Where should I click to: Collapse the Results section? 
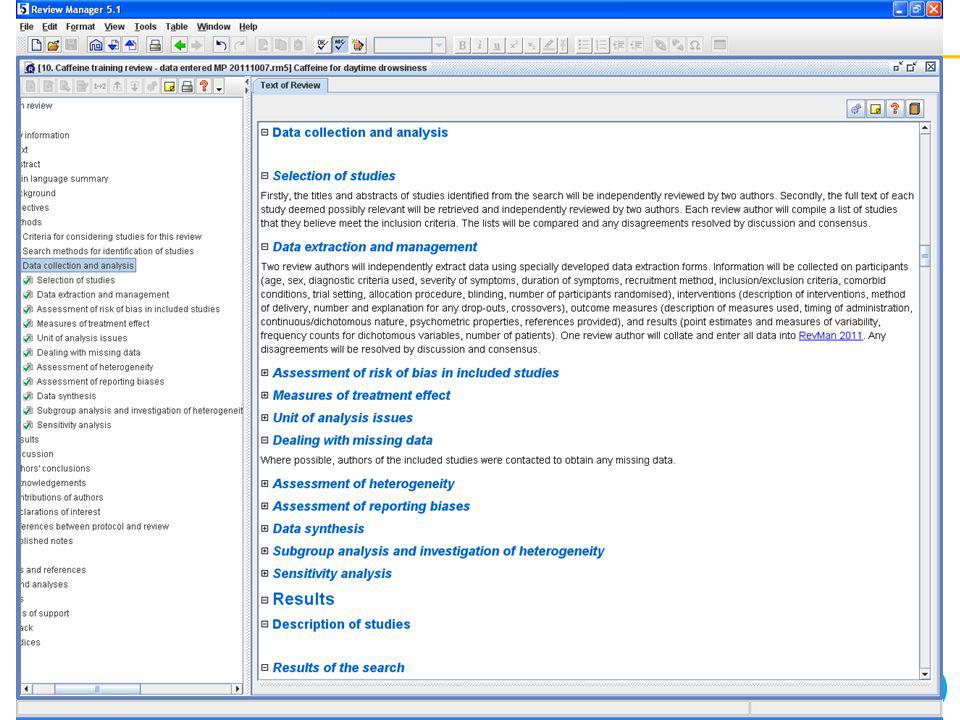[264, 599]
